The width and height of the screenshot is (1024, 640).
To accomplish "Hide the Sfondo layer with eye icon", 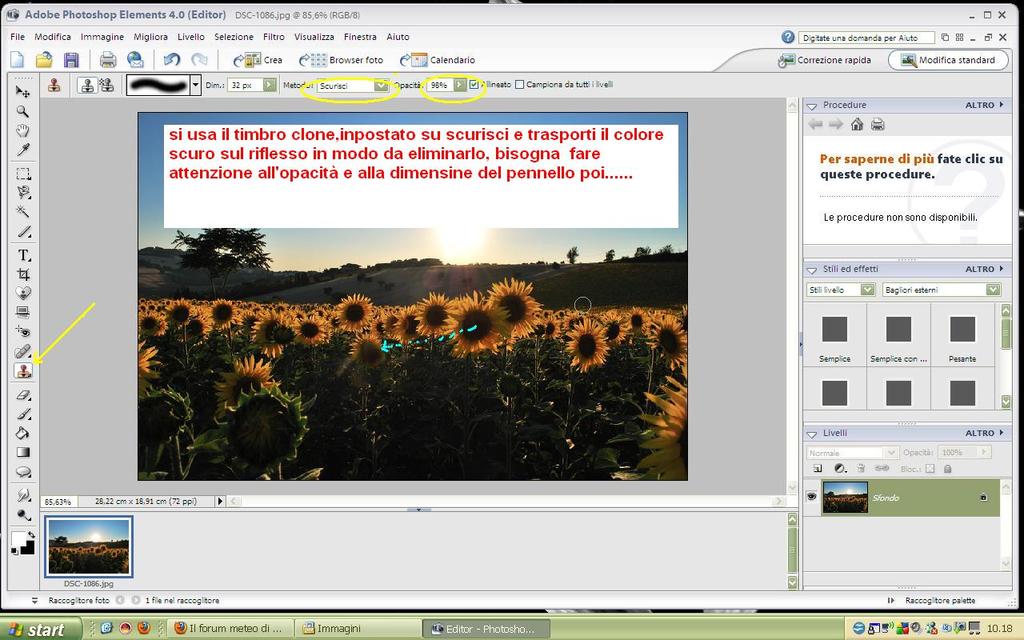I will pyautogui.click(x=812, y=497).
